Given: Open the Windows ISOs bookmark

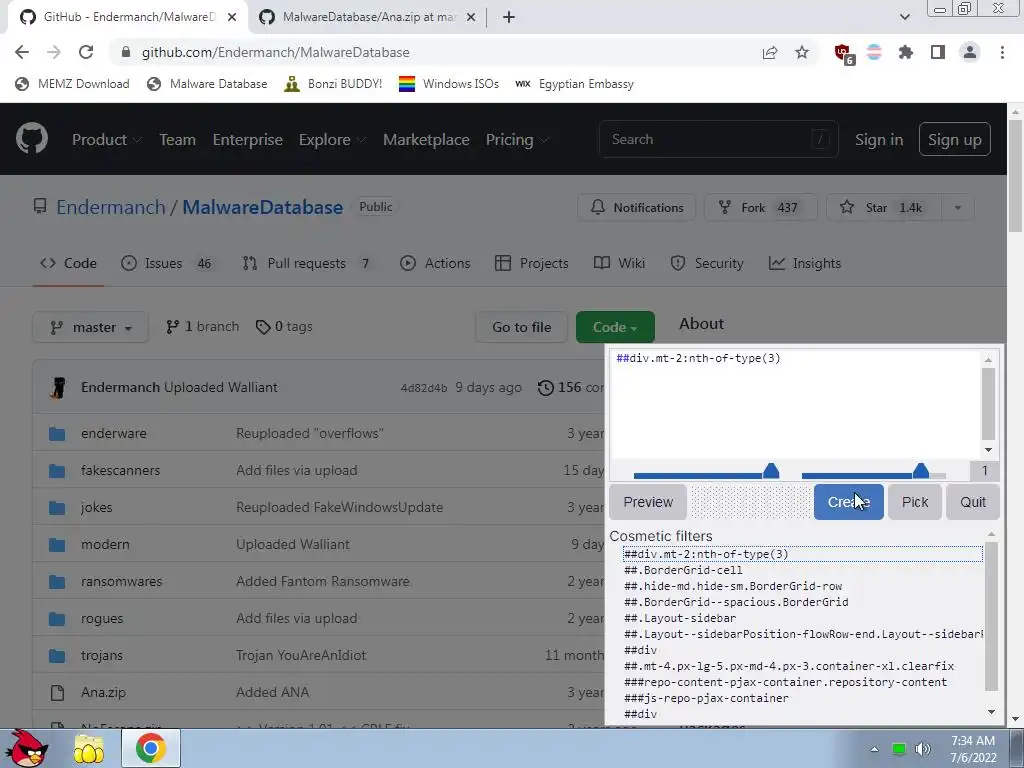Looking at the screenshot, I should (x=449, y=84).
